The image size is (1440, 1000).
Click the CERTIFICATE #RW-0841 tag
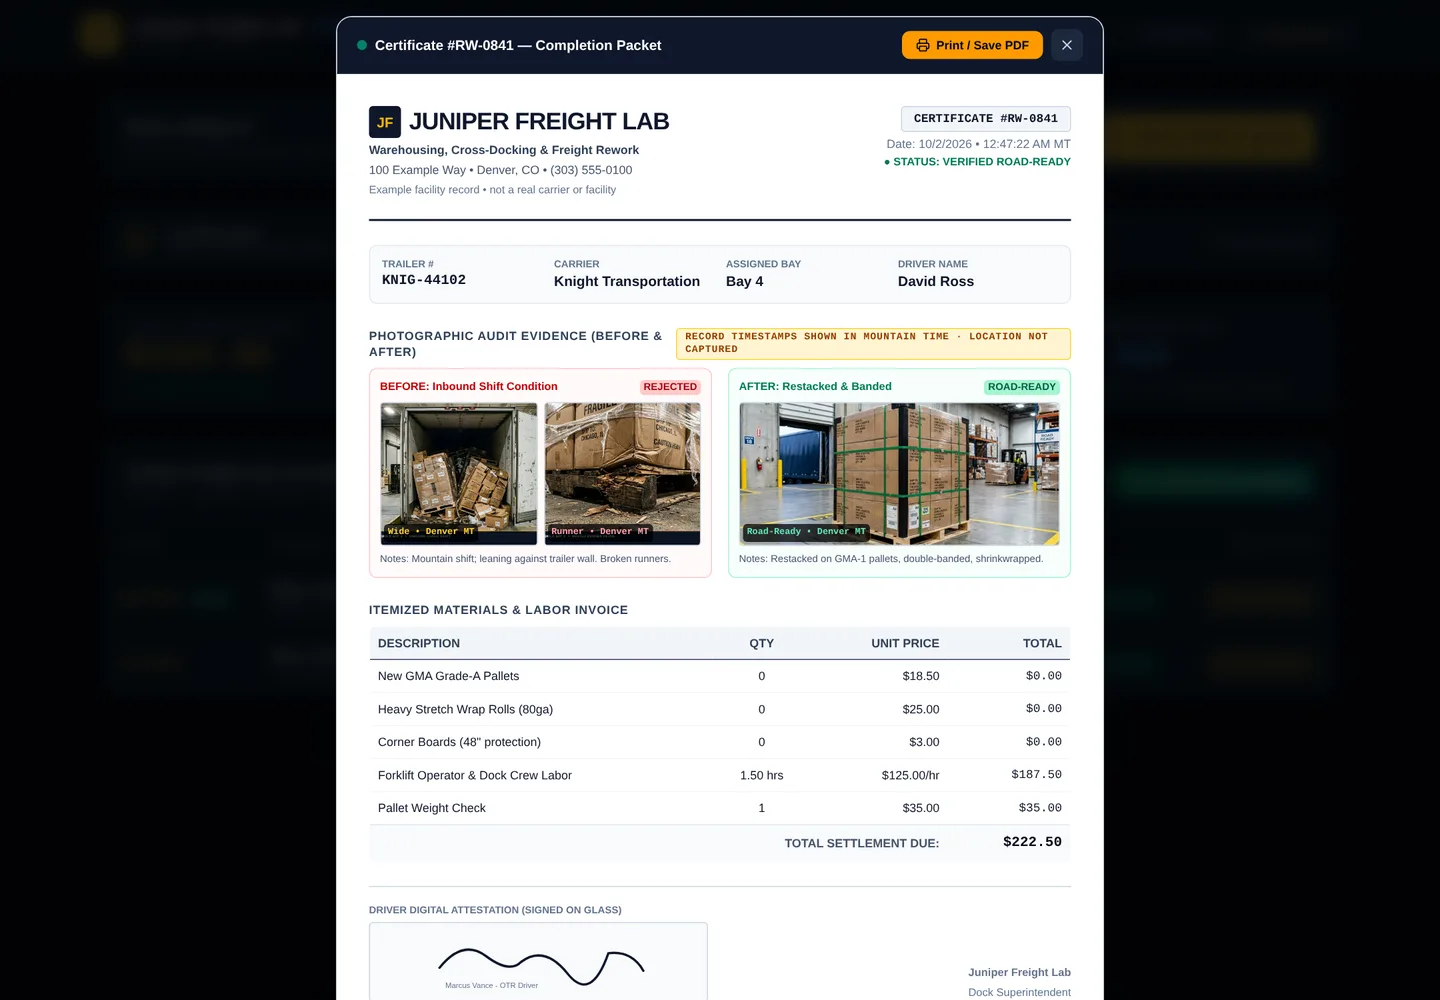pyautogui.click(x=986, y=119)
